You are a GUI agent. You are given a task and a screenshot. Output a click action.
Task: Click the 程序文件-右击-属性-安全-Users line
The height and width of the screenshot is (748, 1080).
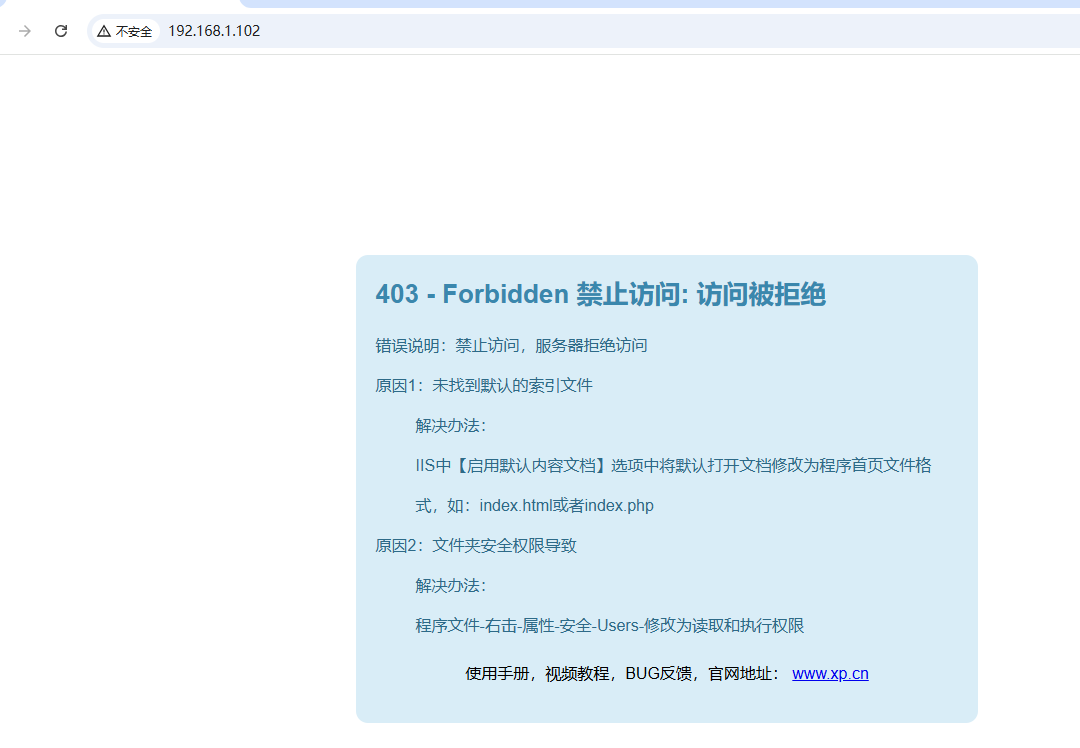click(610, 625)
